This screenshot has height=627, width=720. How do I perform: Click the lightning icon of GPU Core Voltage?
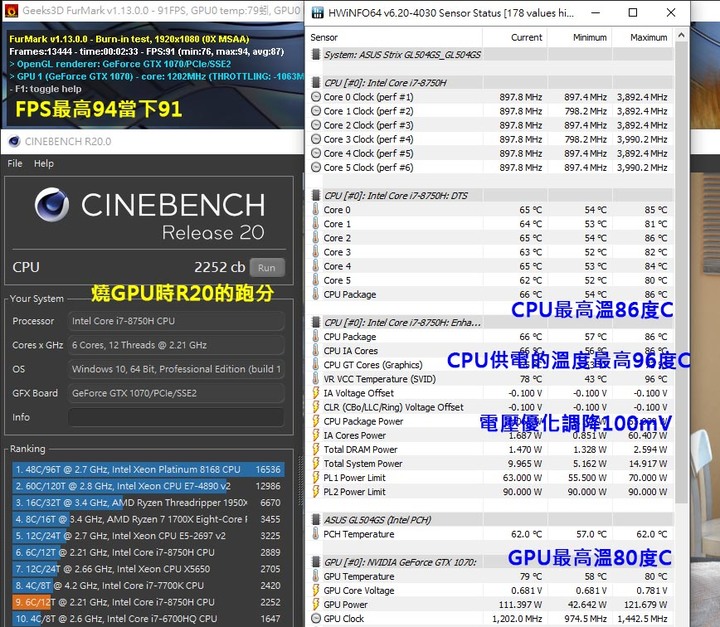(x=315, y=590)
